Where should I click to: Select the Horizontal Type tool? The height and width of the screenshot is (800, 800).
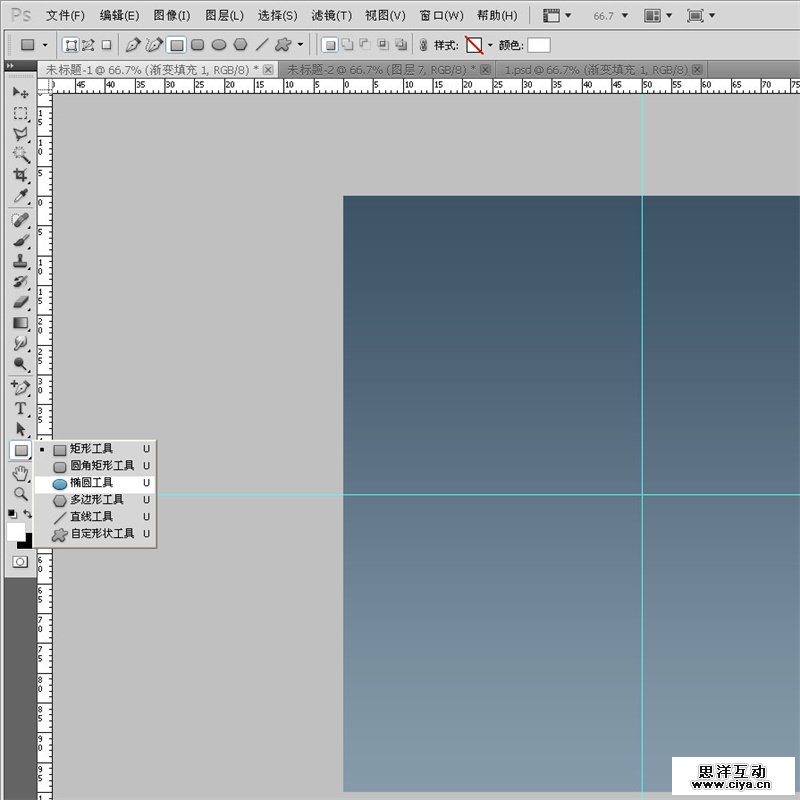coord(20,409)
